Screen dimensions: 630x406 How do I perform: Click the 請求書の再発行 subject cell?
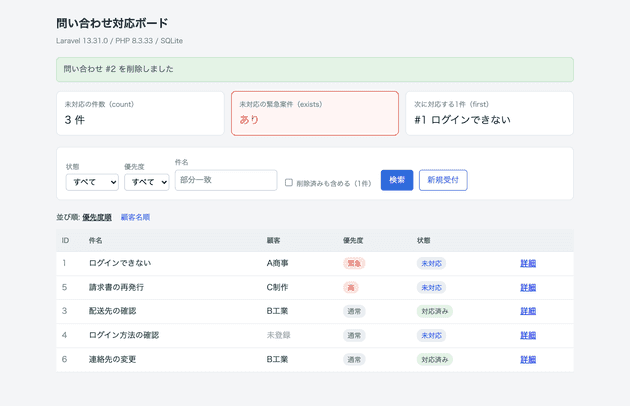[116, 287]
